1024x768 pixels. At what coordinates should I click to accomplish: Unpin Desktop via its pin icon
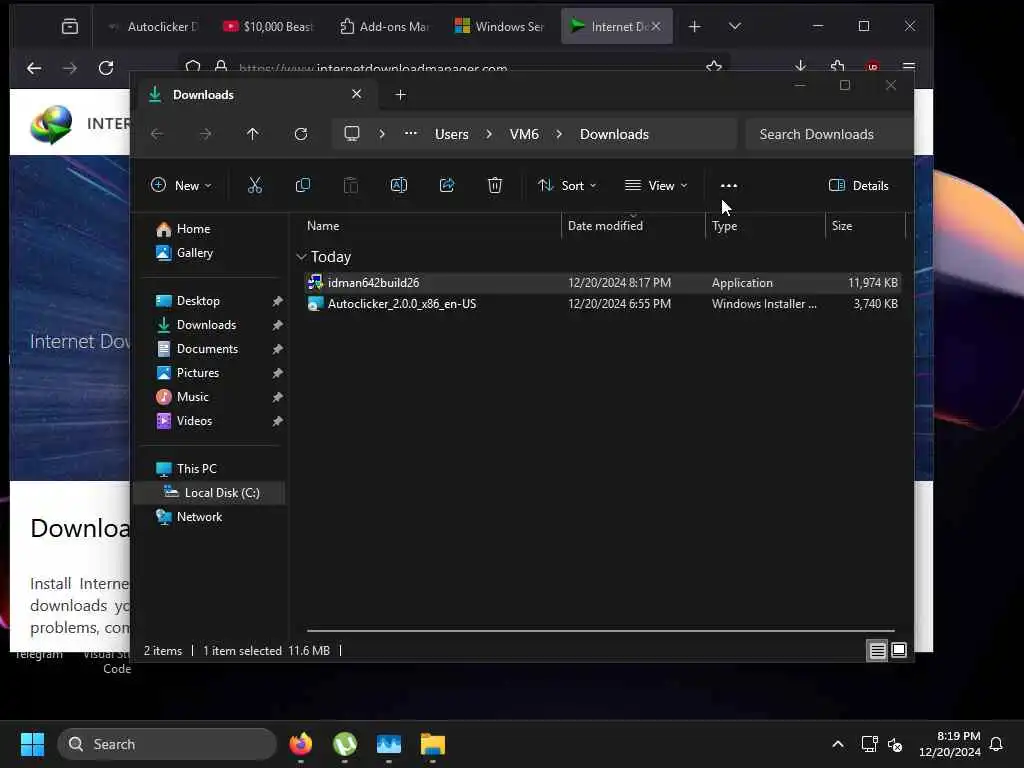pyautogui.click(x=277, y=301)
